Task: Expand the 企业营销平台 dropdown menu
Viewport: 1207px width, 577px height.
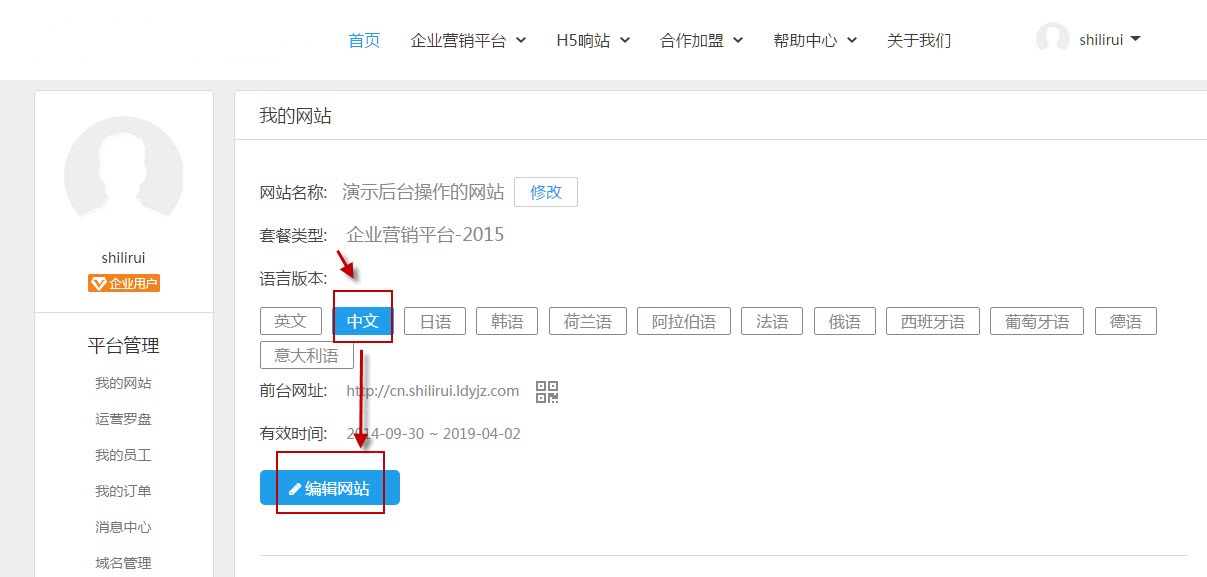Action: (x=467, y=41)
